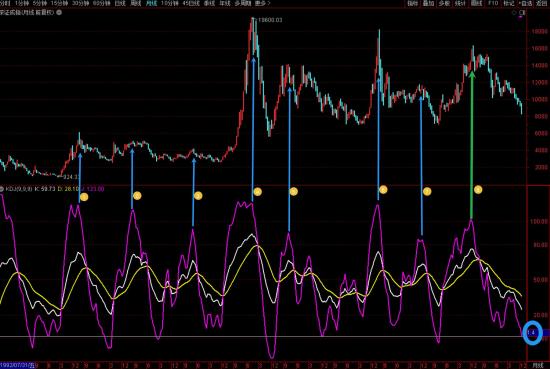Image resolution: width=550 pixels, height=369 pixels.
Task: Click the blue-circled J value label
Action: click(x=532, y=333)
